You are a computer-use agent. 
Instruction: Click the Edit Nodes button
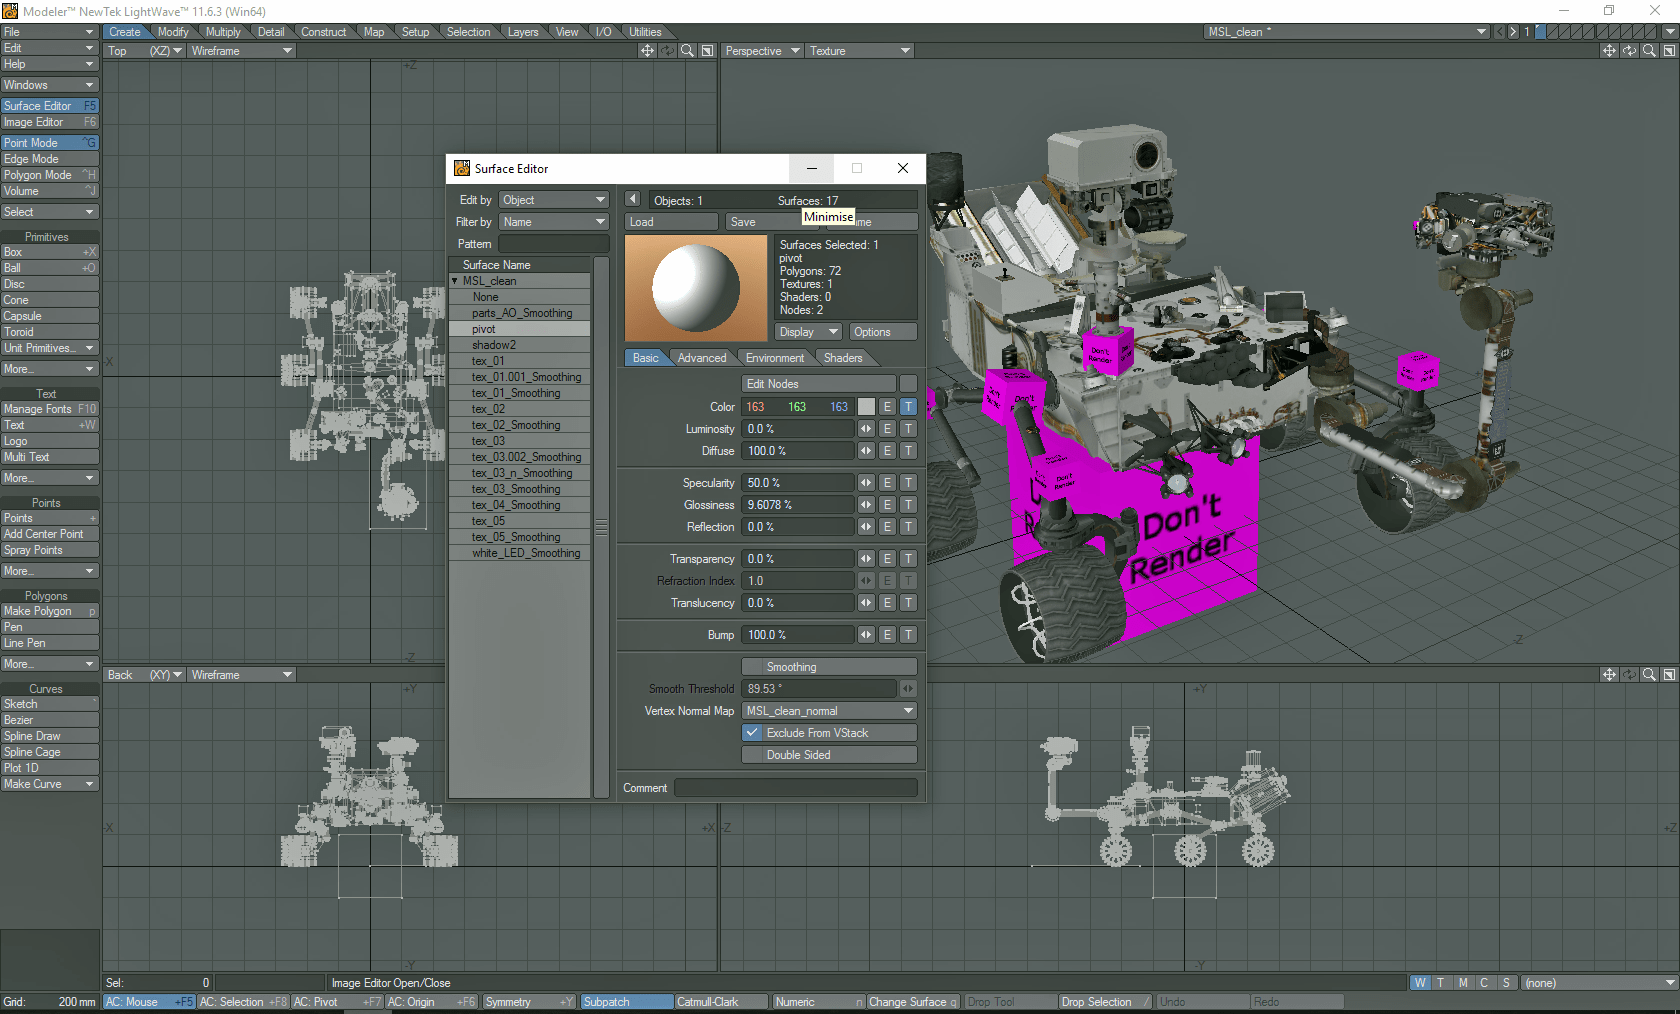tap(818, 383)
